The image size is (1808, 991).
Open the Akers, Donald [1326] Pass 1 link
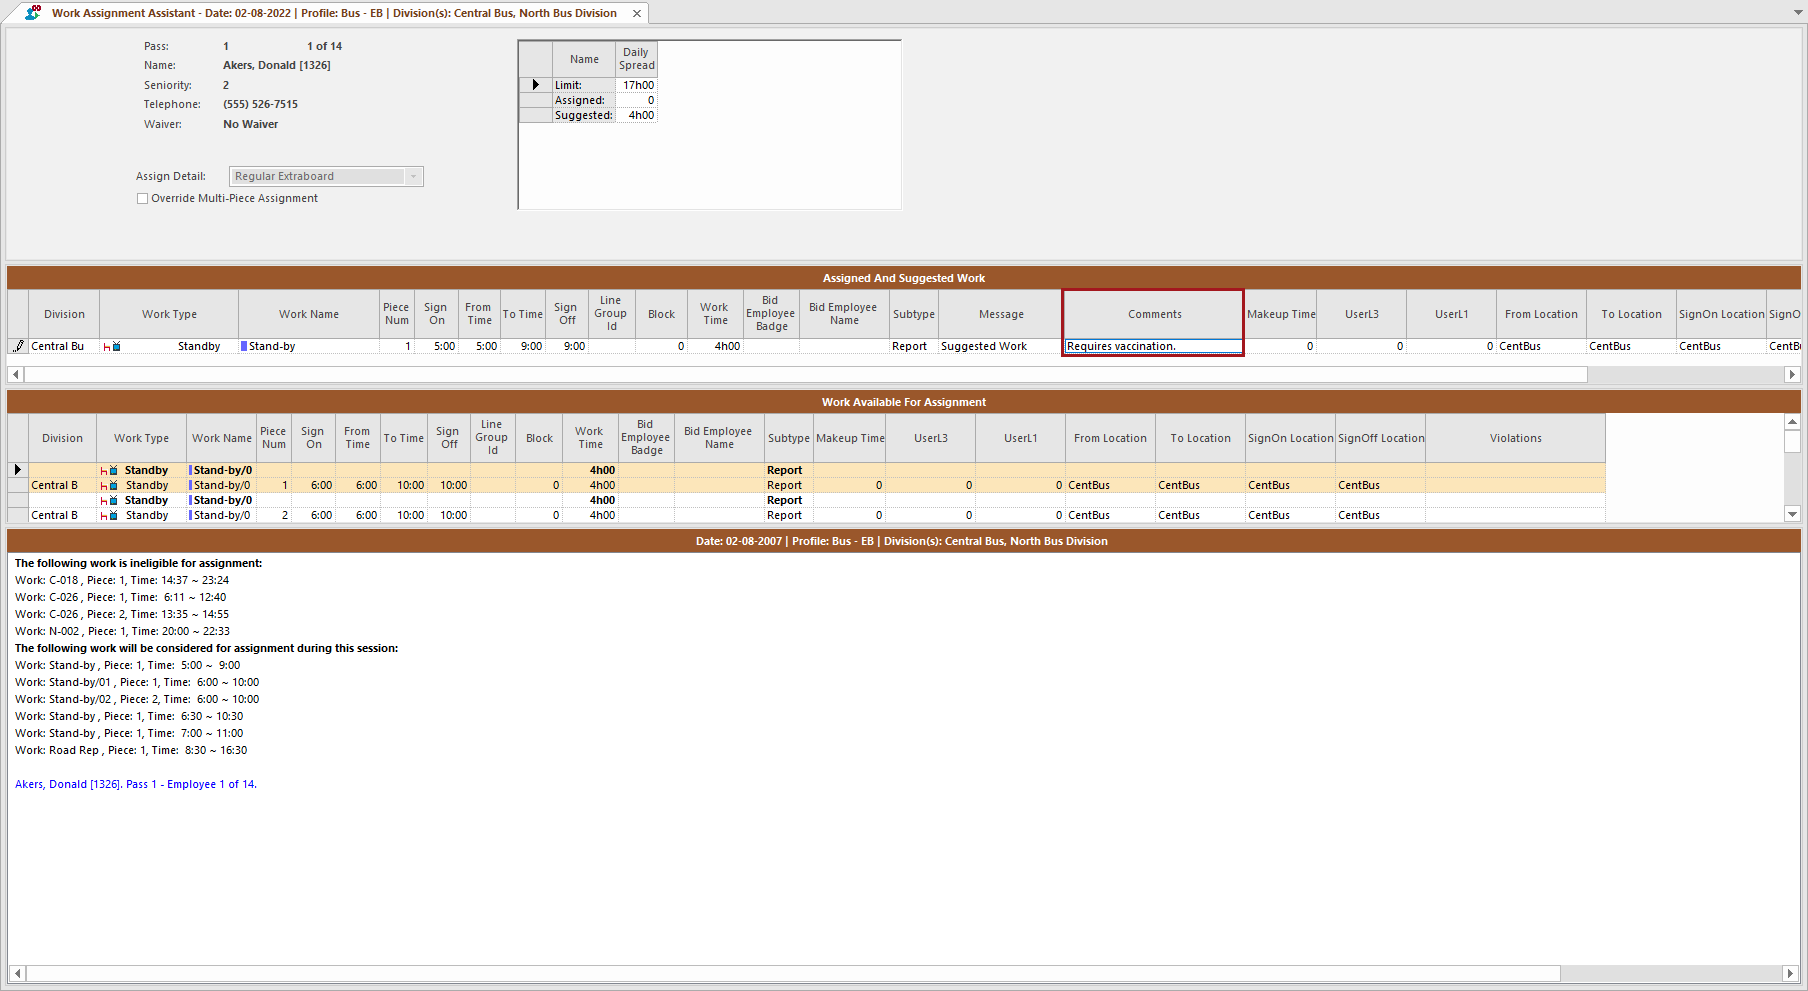coord(135,784)
